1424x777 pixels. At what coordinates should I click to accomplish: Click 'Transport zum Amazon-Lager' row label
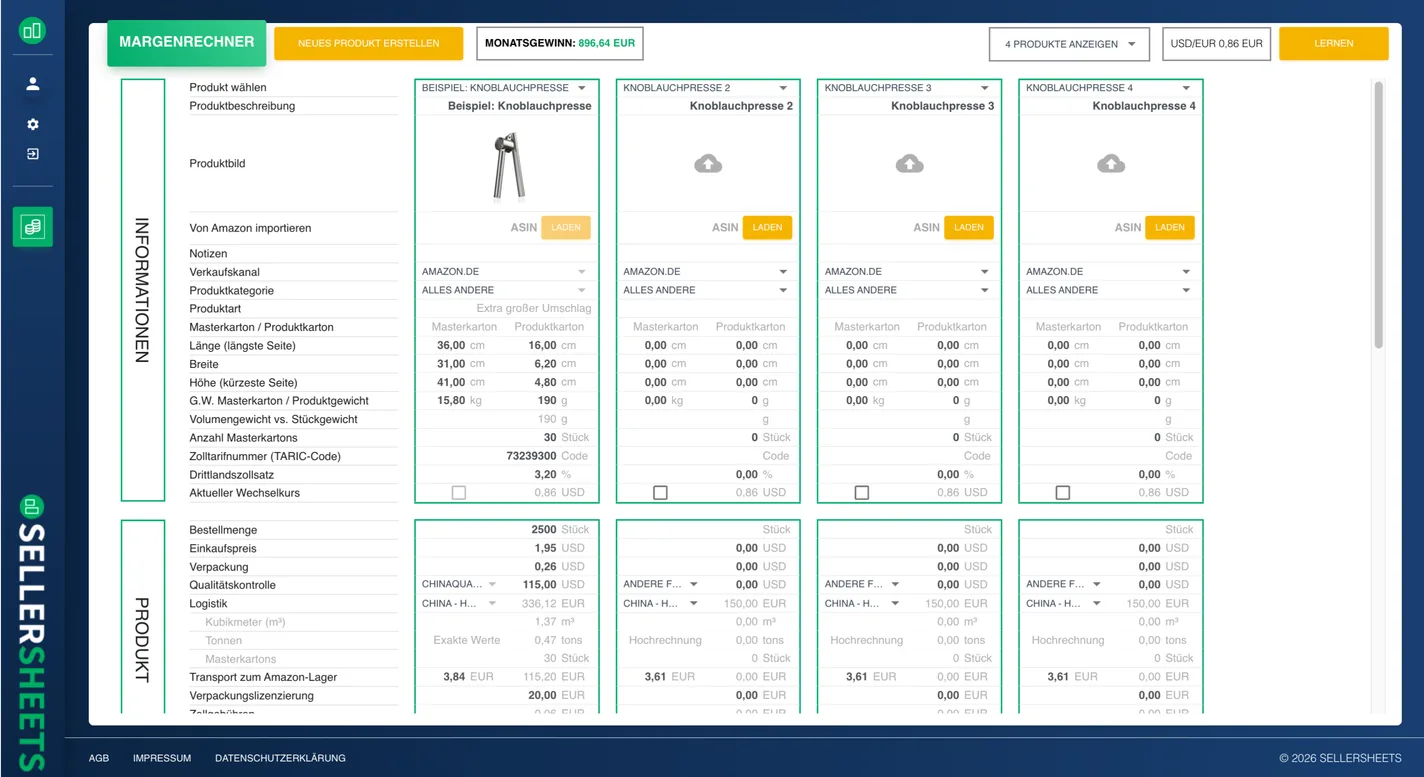(263, 677)
